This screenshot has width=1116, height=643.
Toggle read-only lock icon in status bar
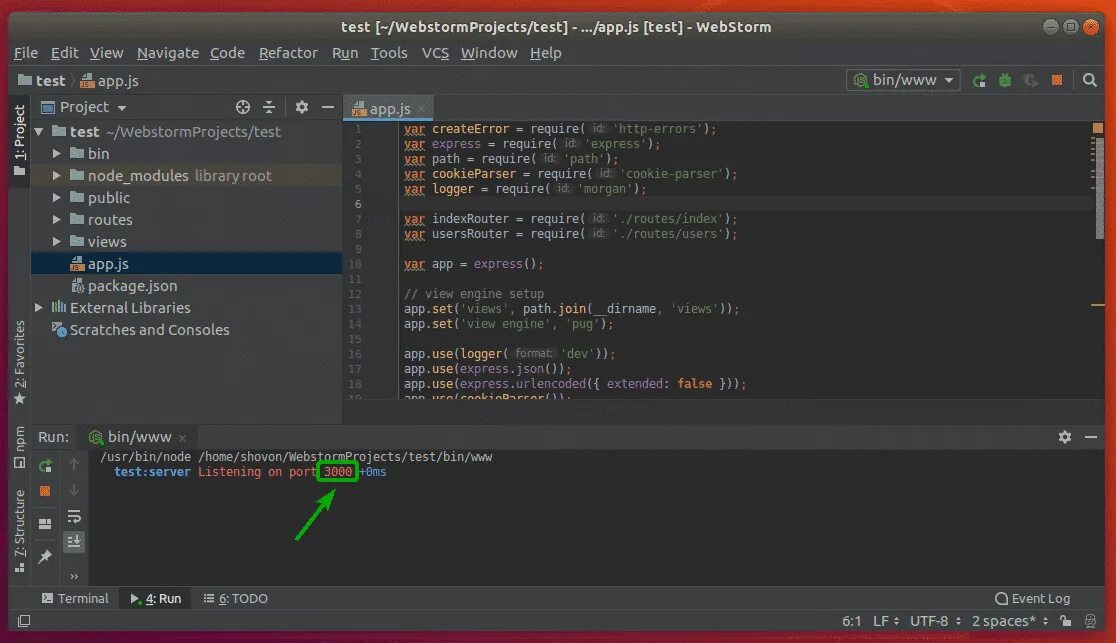pos(1065,621)
